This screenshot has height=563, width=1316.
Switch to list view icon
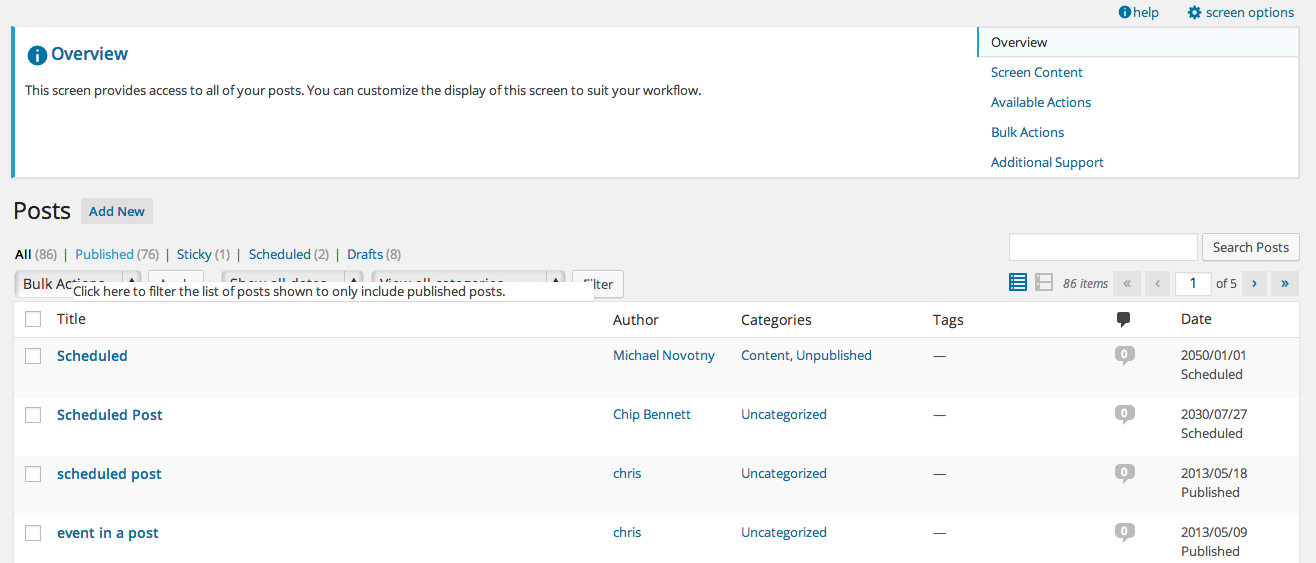click(x=1018, y=283)
